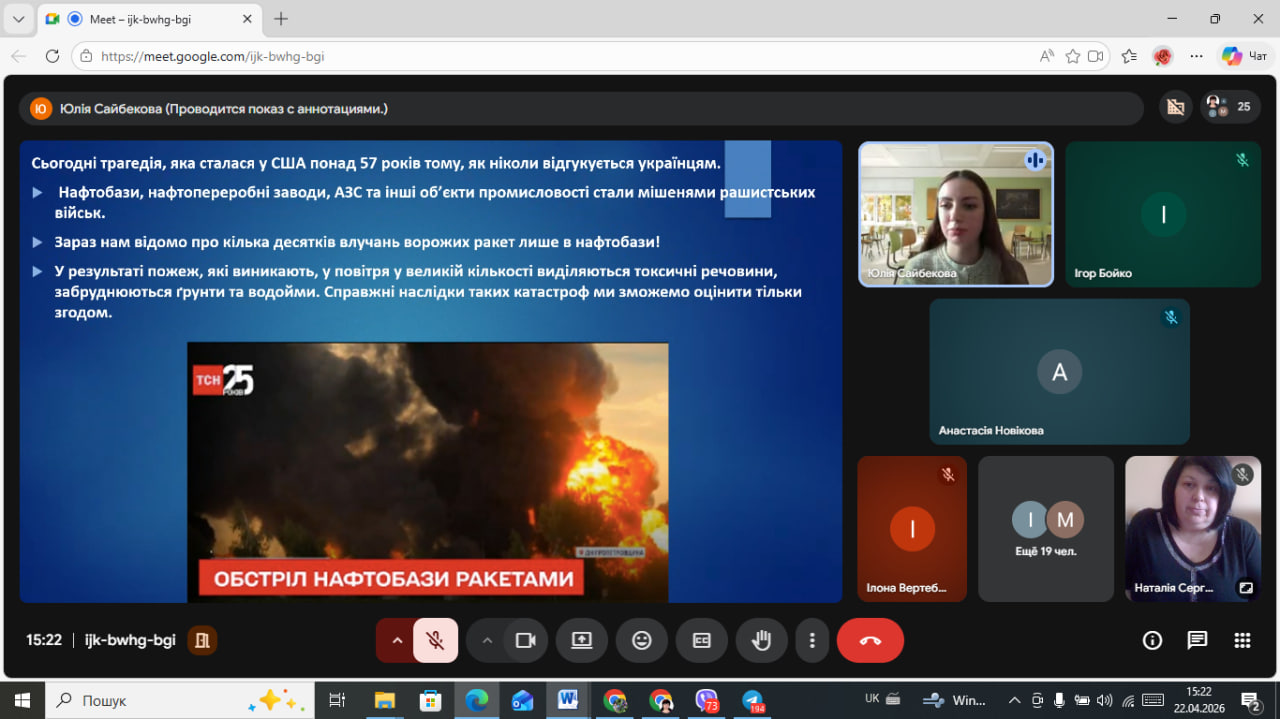Raise your hand in the meeting

pos(761,641)
